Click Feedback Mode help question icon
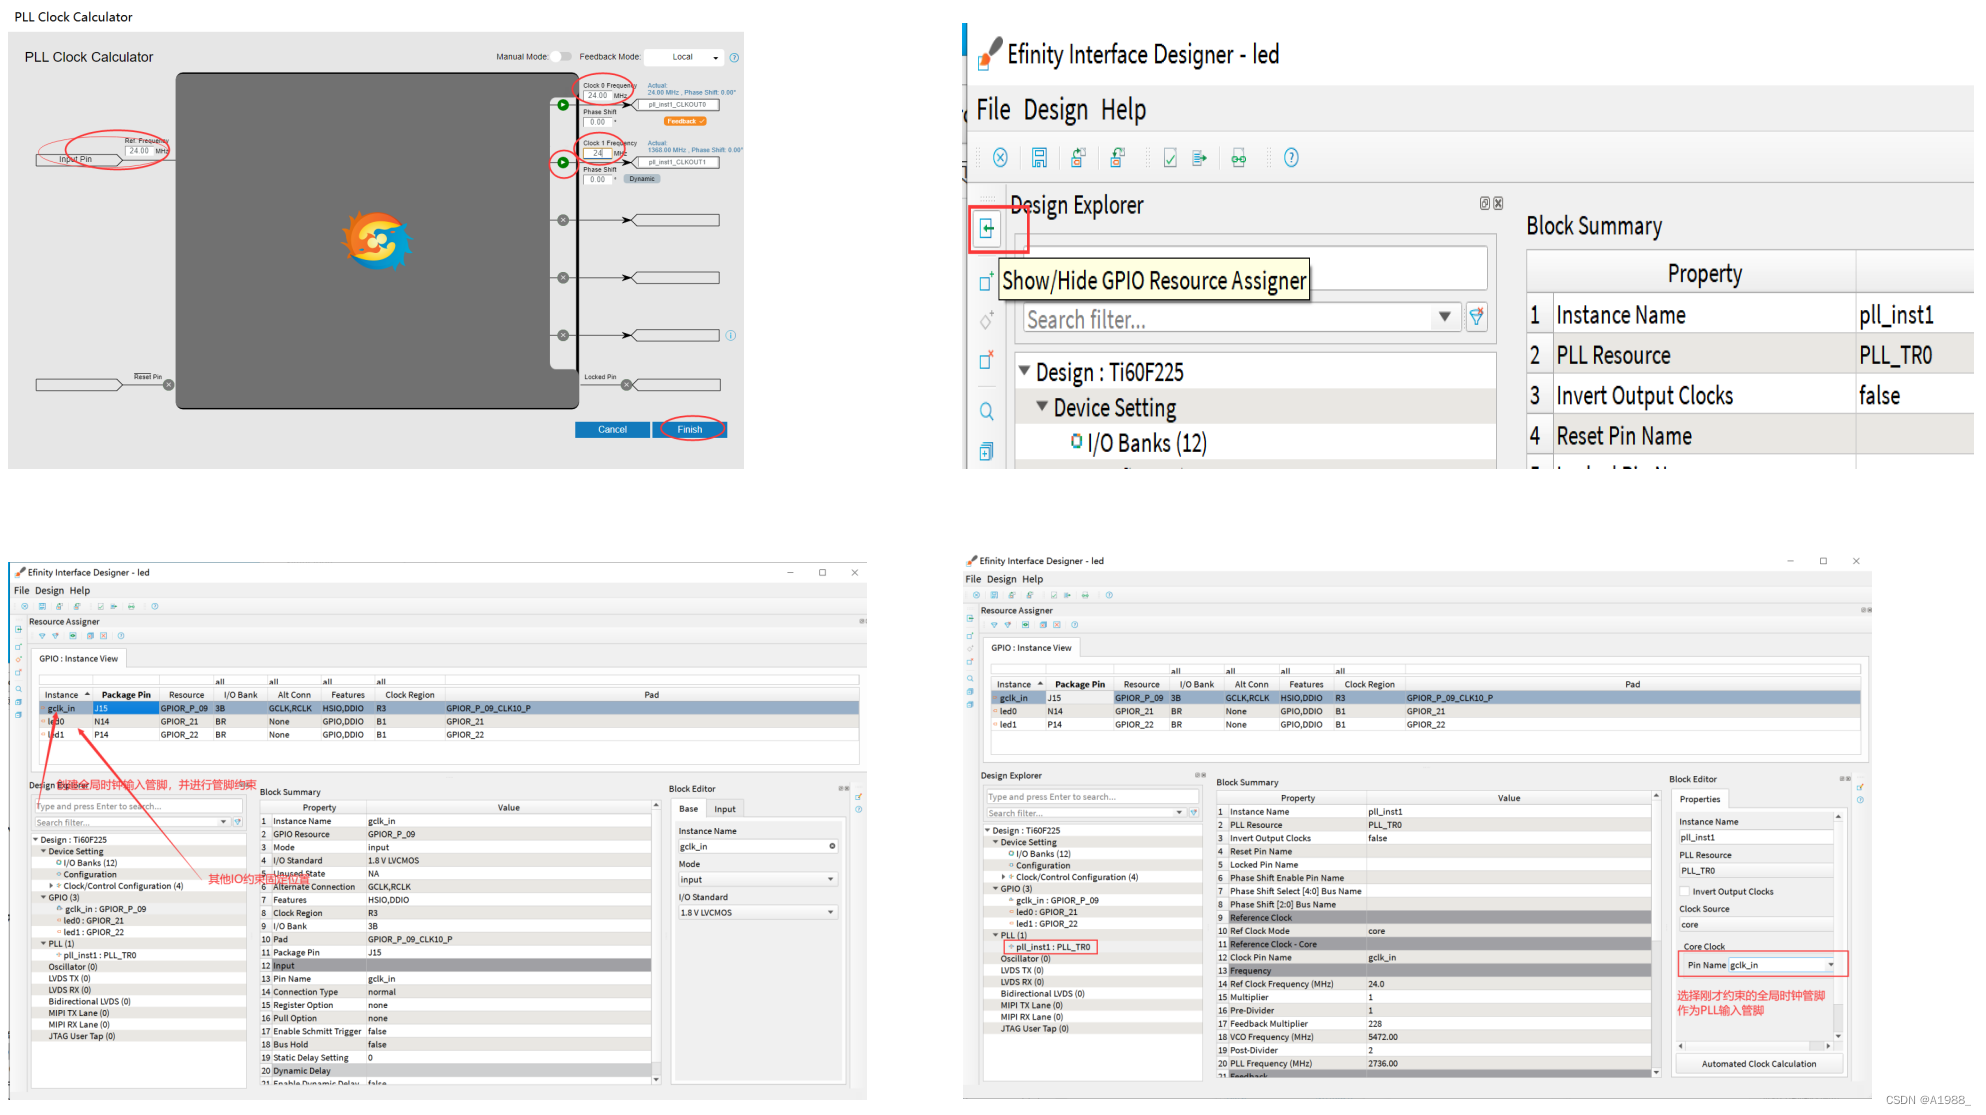The image size is (1986, 1115). [x=734, y=58]
